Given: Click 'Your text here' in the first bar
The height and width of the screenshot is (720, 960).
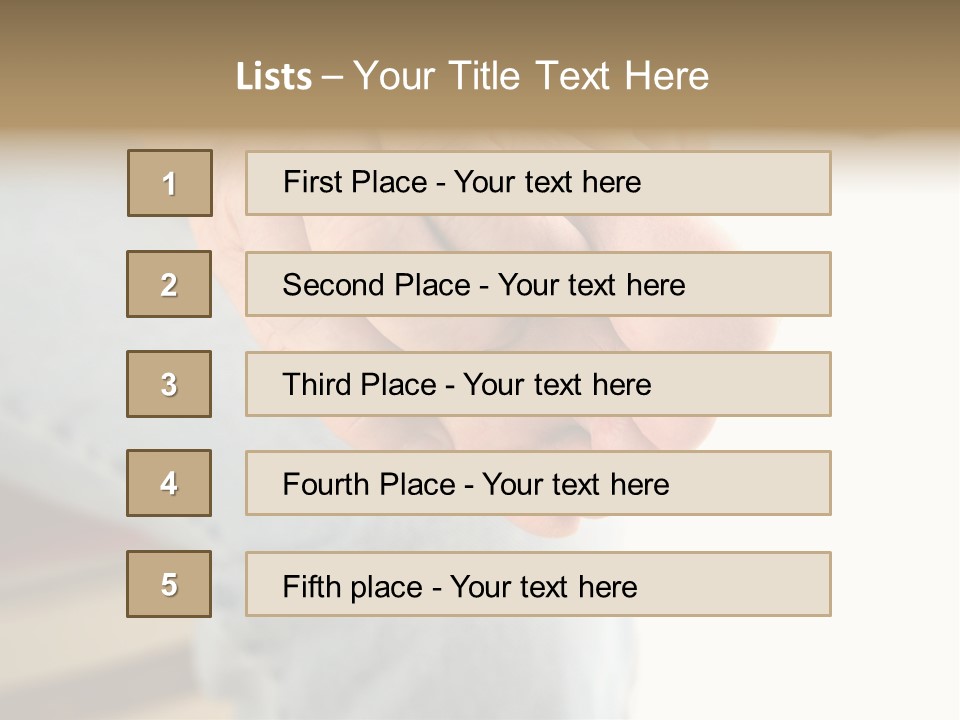Looking at the screenshot, I should point(547,182).
